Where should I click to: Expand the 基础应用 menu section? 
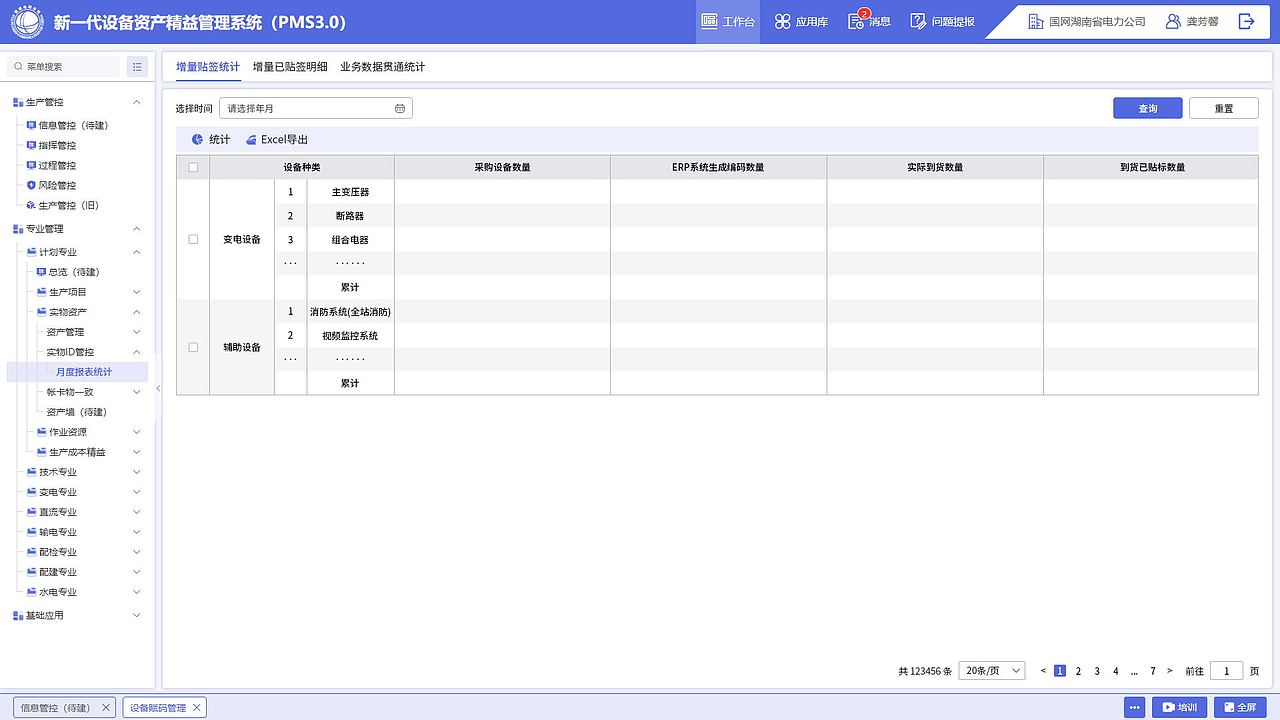pyautogui.click(x=137, y=615)
